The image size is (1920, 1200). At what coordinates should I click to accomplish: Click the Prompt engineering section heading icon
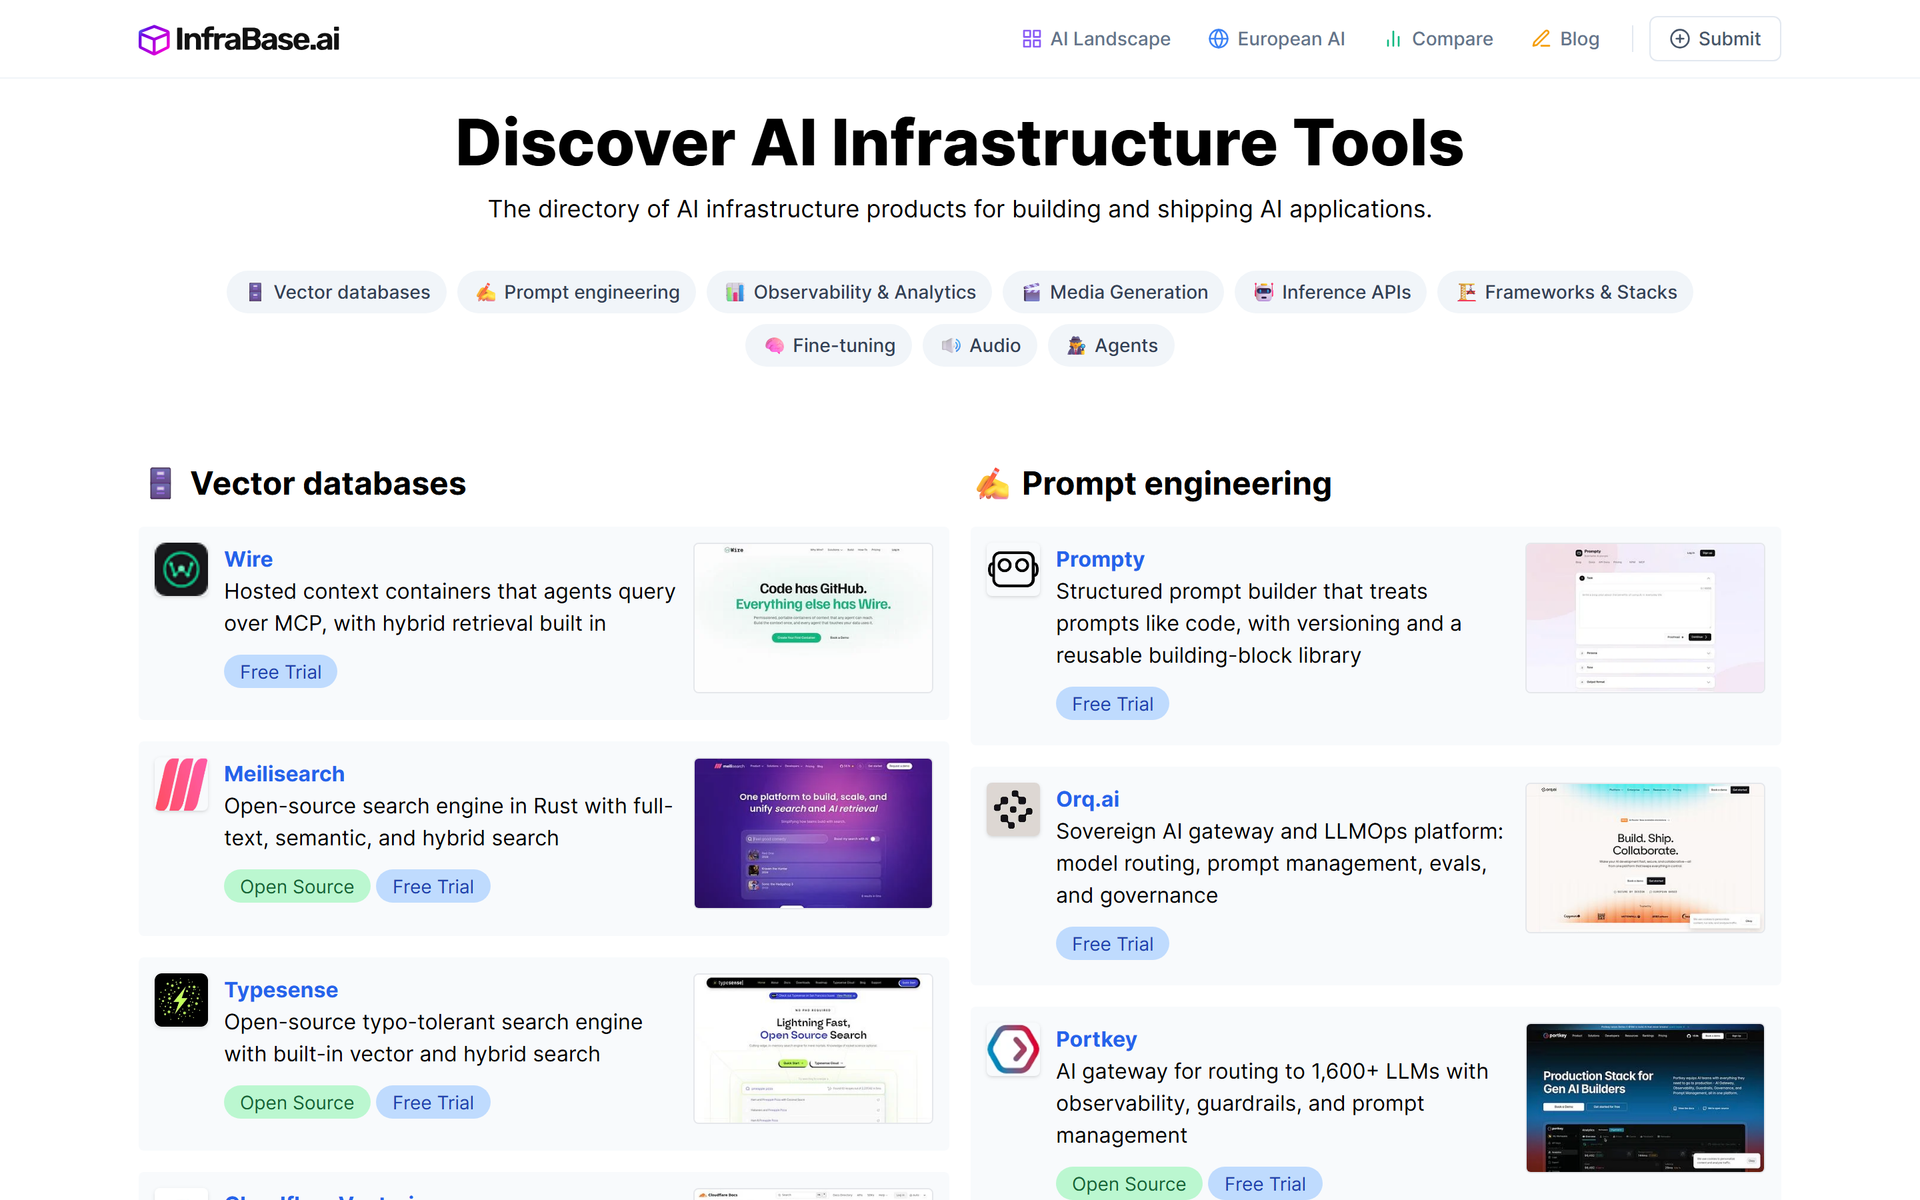click(x=992, y=484)
